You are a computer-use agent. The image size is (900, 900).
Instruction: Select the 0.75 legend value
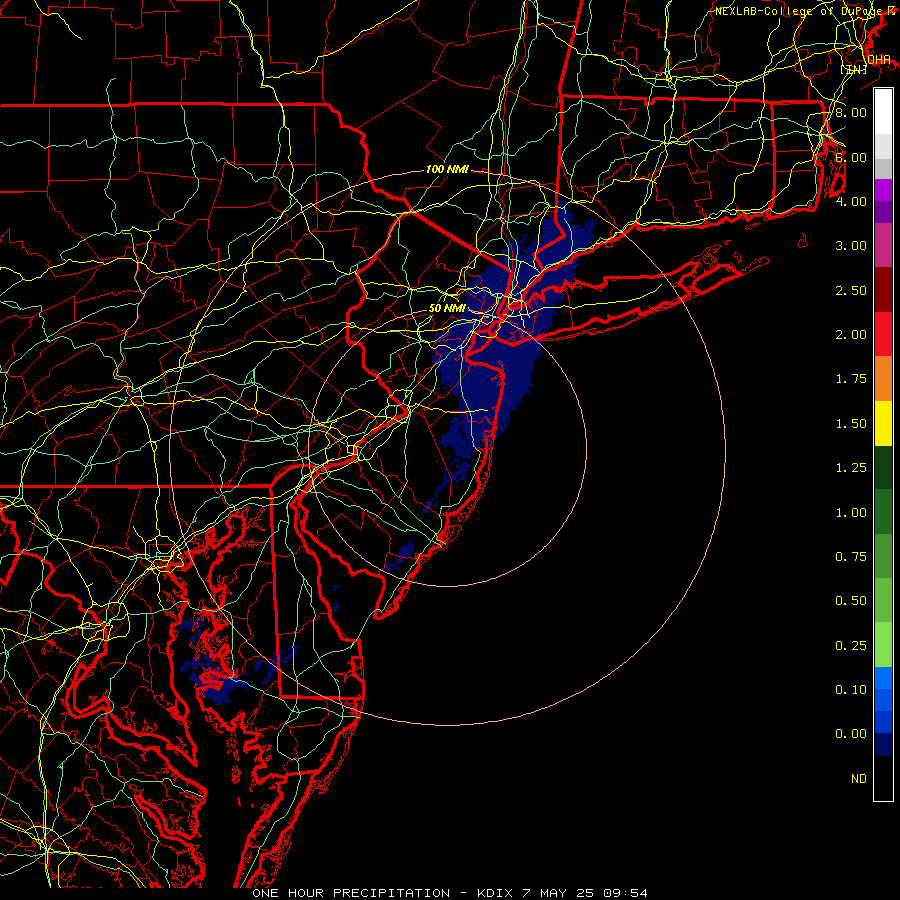(851, 557)
